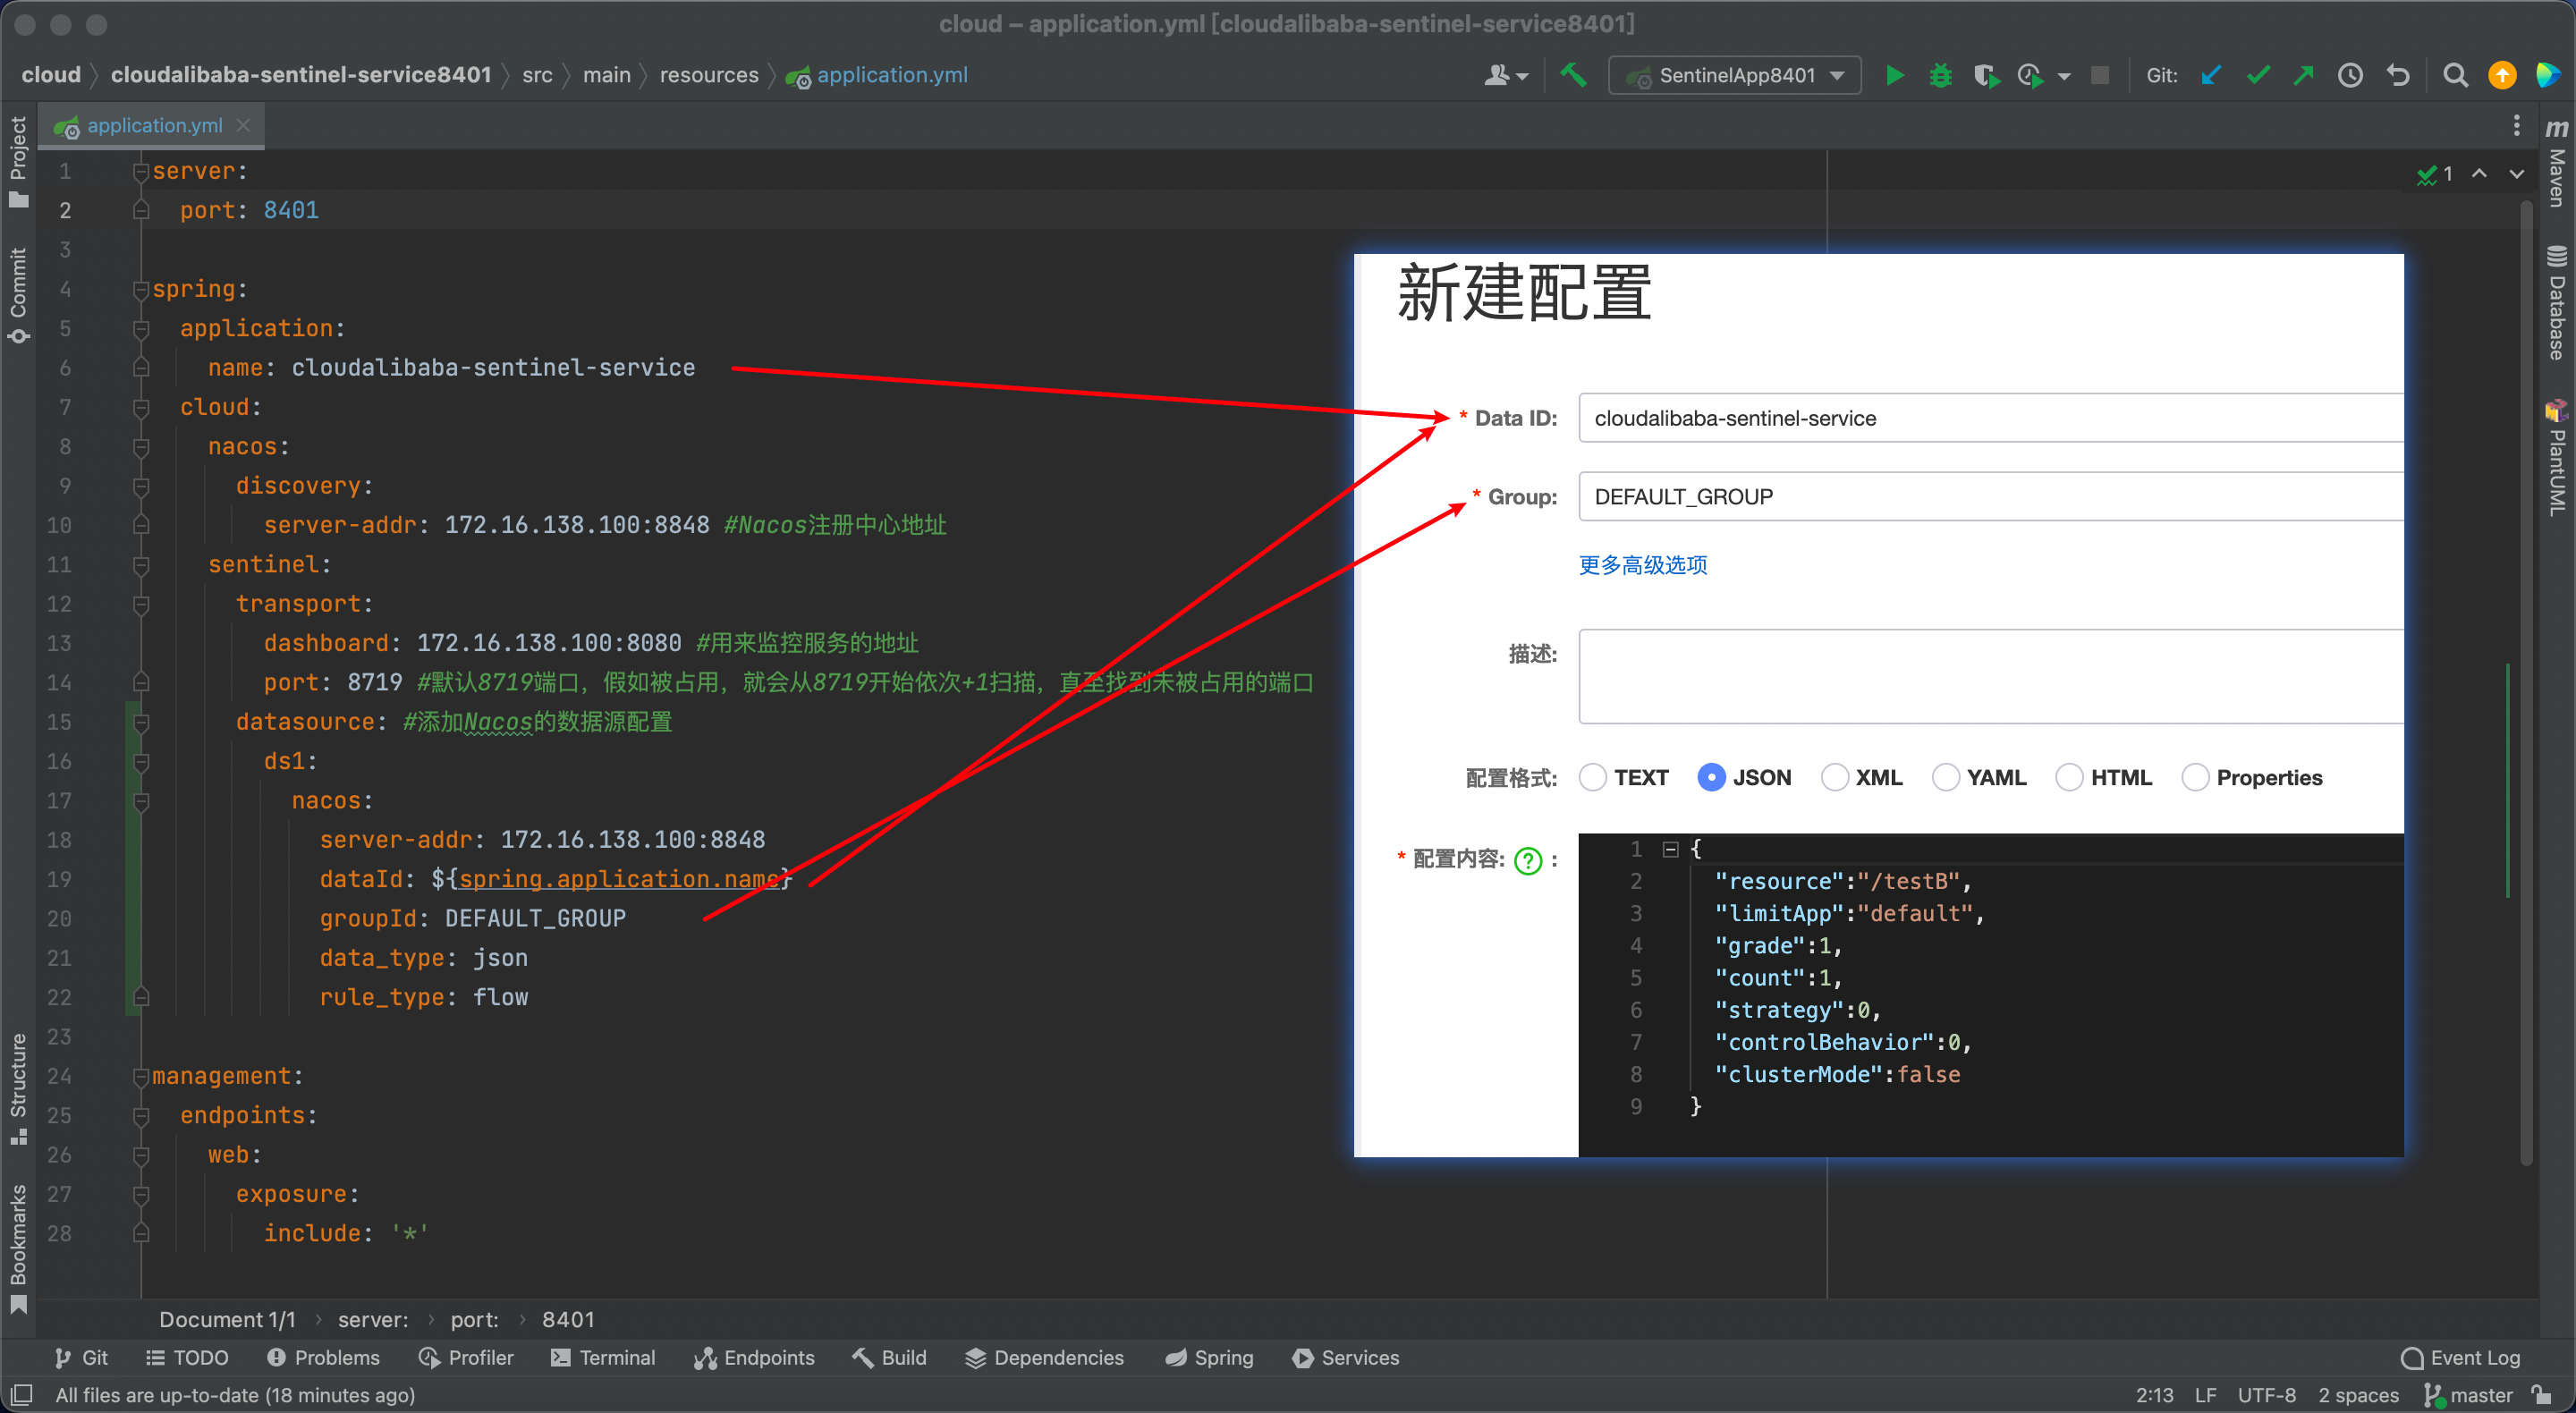Click the 描述 description text area
Viewport: 2576px width, 1413px height.
tap(1990, 676)
